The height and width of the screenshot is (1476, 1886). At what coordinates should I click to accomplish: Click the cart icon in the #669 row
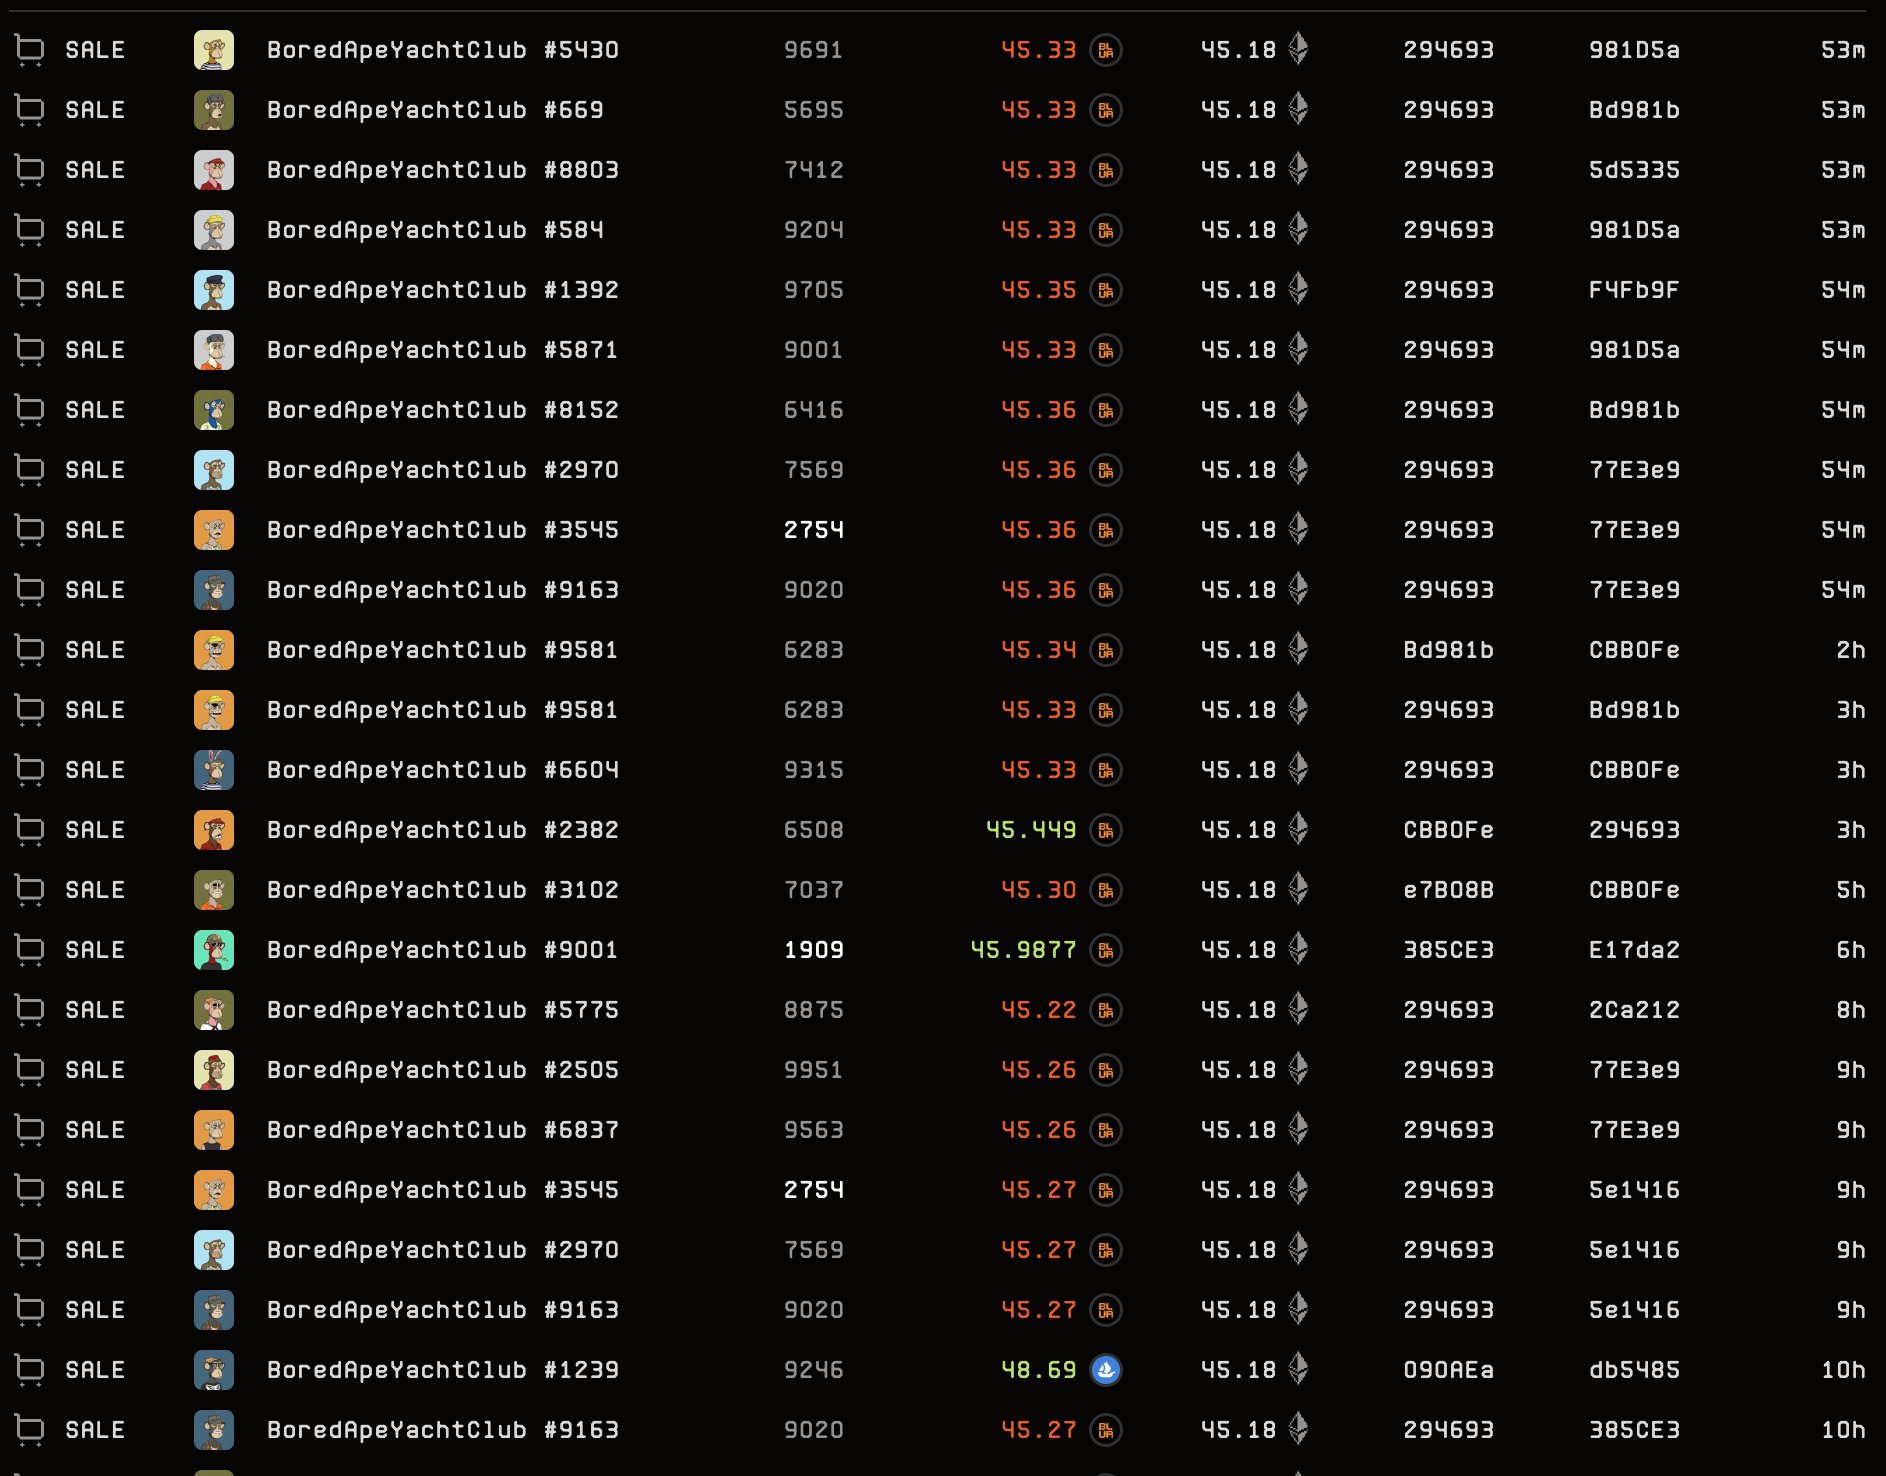coord(30,110)
